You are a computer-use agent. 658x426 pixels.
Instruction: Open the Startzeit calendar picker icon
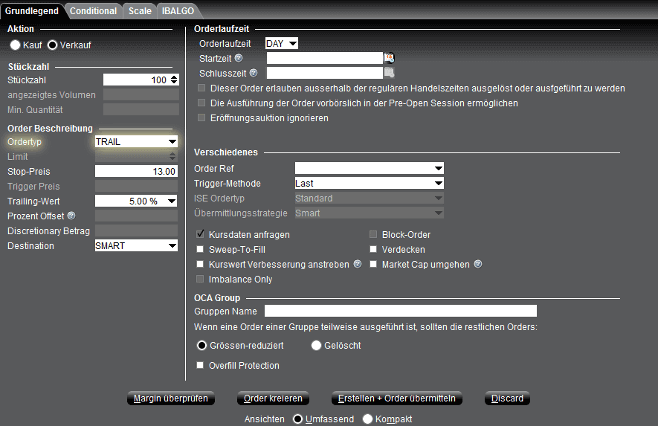click(389, 58)
